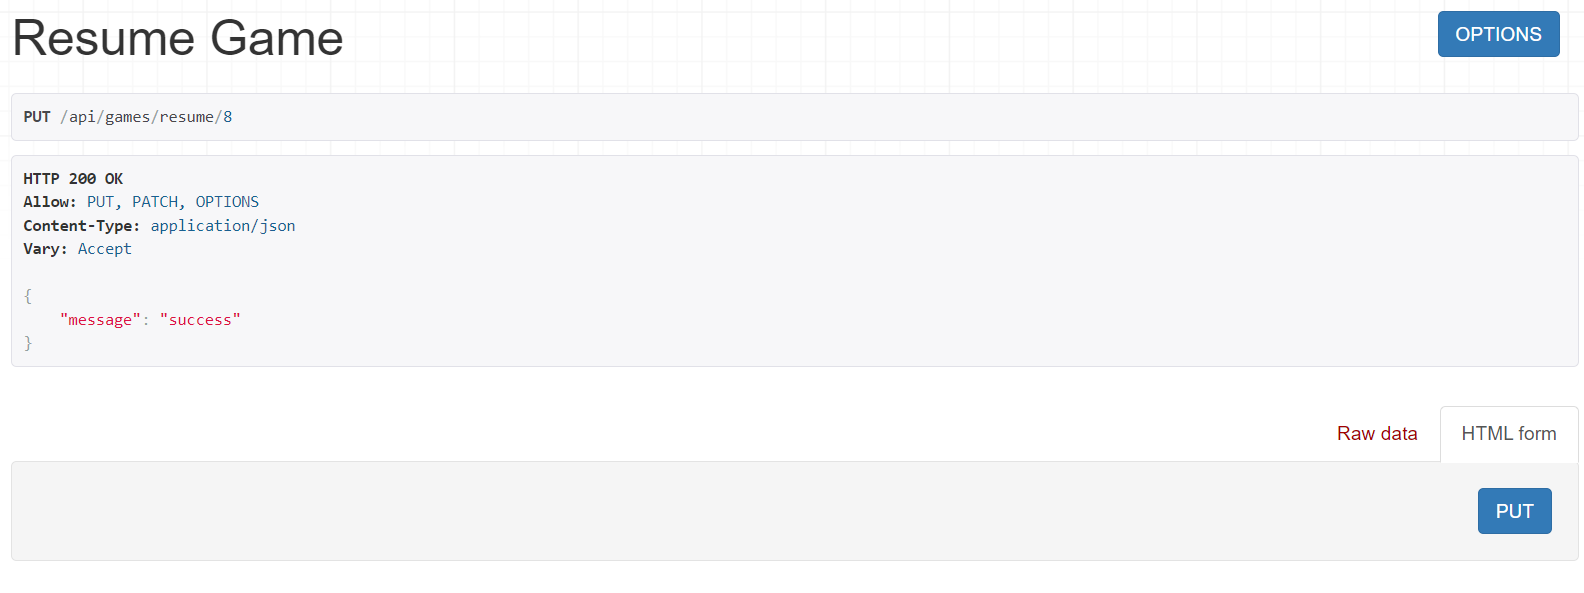Click the "message" JSON key
The image size is (1584, 593).
coord(100,320)
